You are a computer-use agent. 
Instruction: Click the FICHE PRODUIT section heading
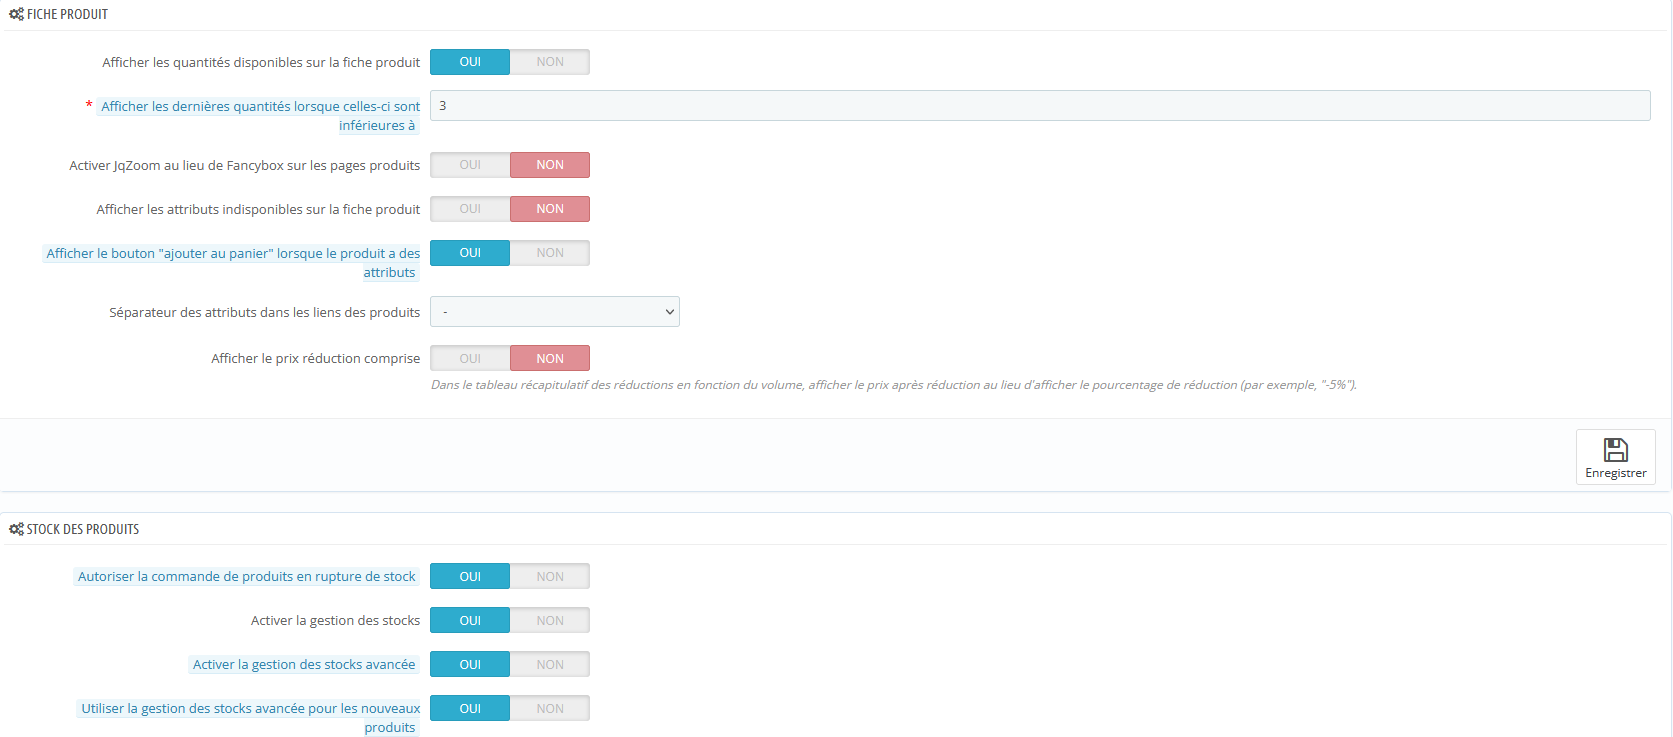tap(67, 14)
